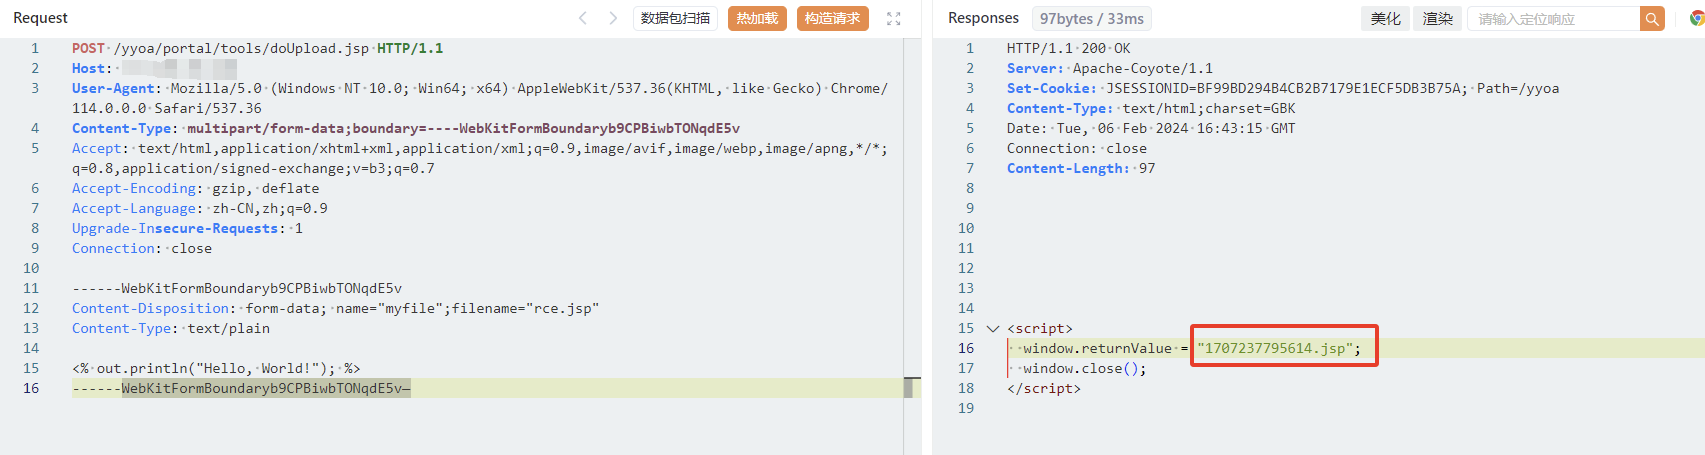Go to previous request with left arrow

pyautogui.click(x=583, y=18)
